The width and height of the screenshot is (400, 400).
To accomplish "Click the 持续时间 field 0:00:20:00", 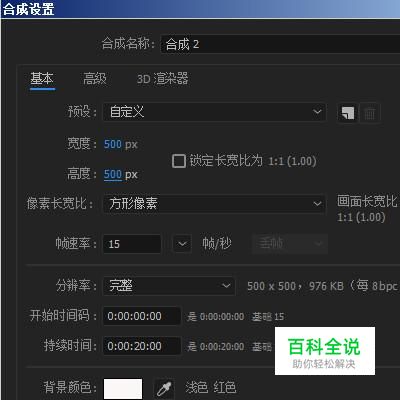I will pos(142,346).
